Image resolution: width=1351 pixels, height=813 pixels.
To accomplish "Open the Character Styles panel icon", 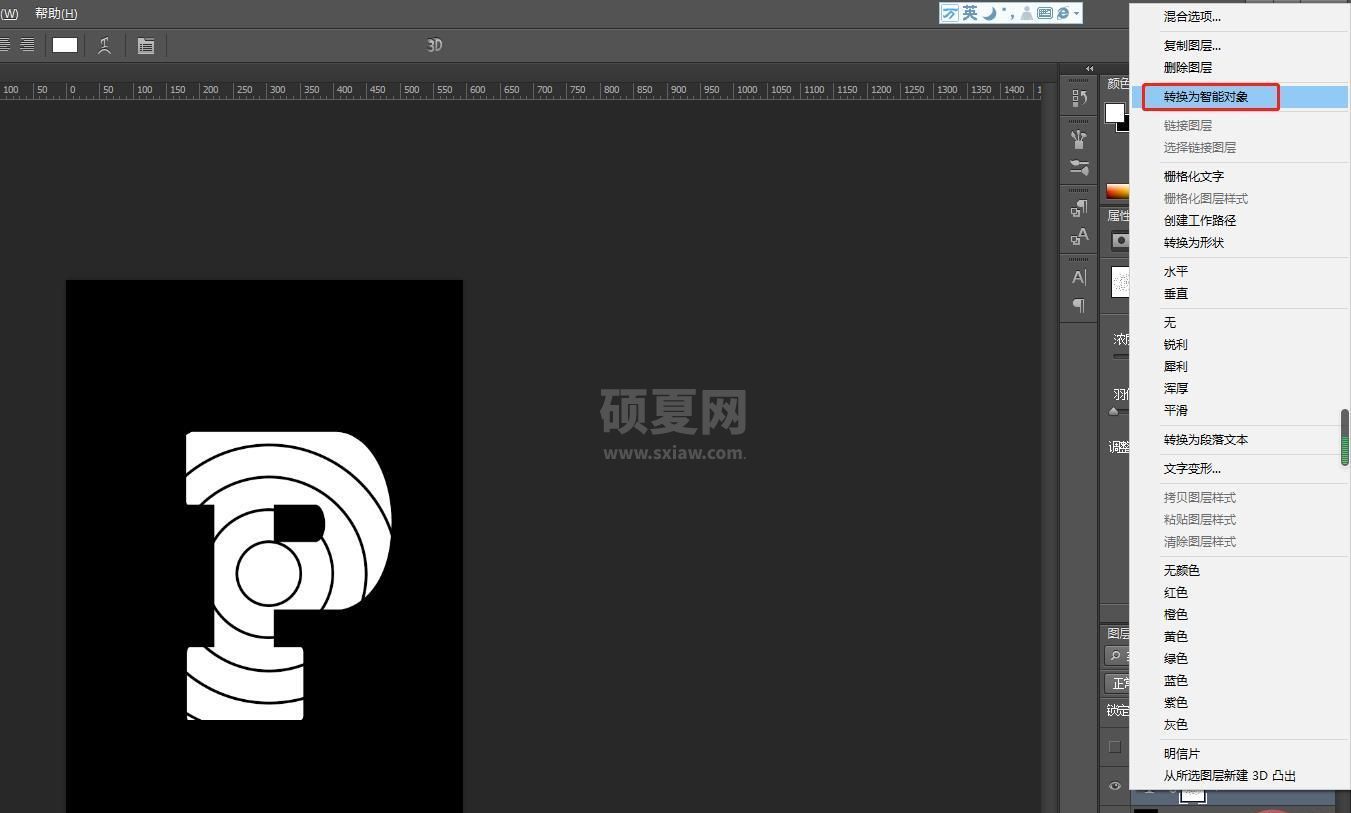I will pos(1079,236).
